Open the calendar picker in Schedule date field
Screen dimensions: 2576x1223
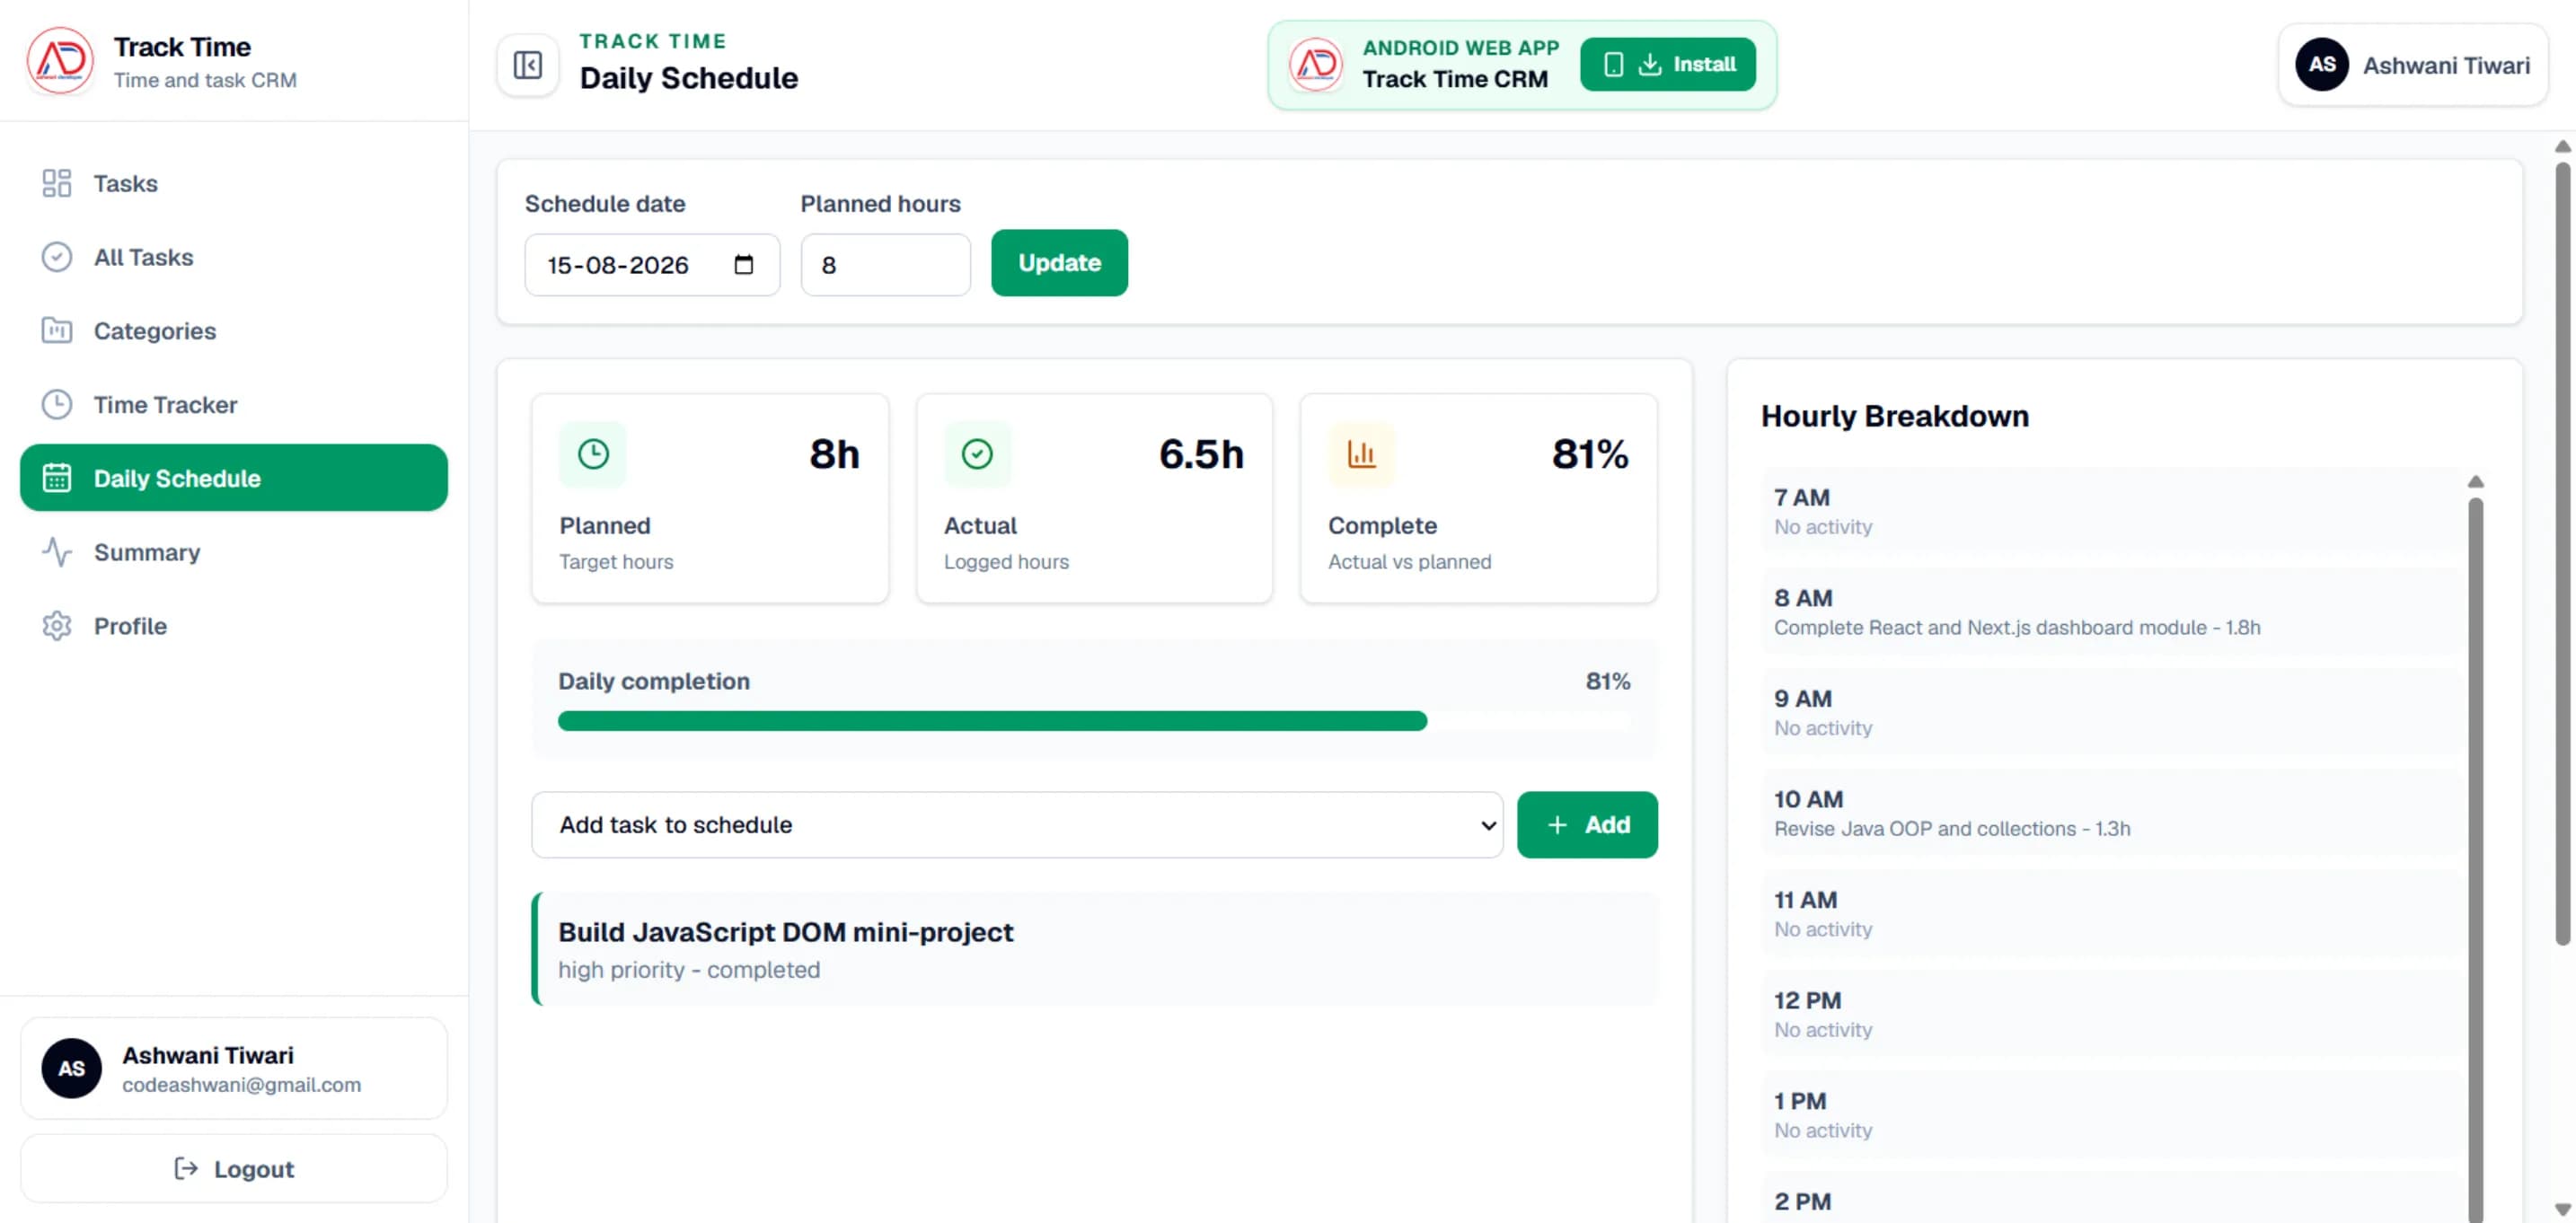743,265
